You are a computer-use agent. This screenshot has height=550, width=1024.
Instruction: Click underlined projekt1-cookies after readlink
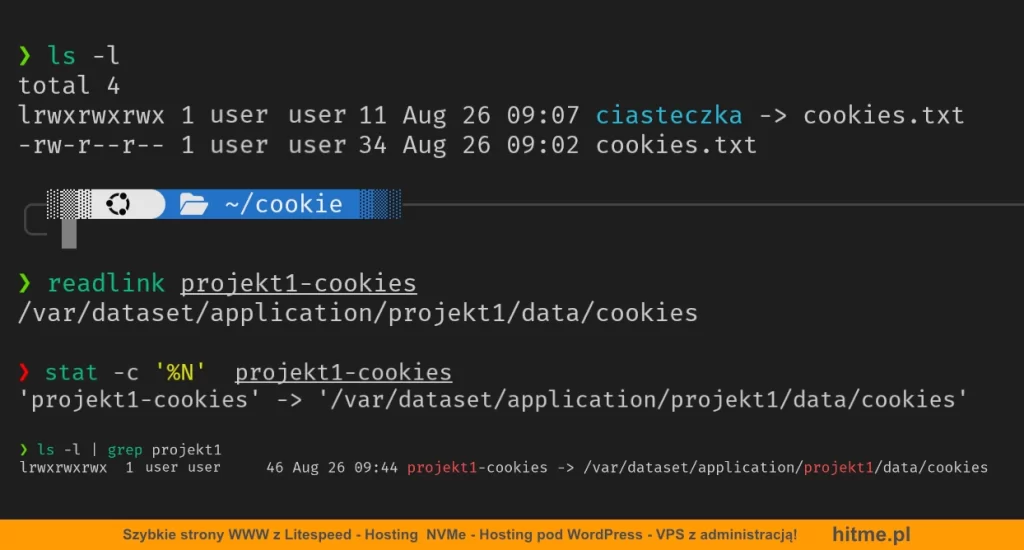point(298,284)
